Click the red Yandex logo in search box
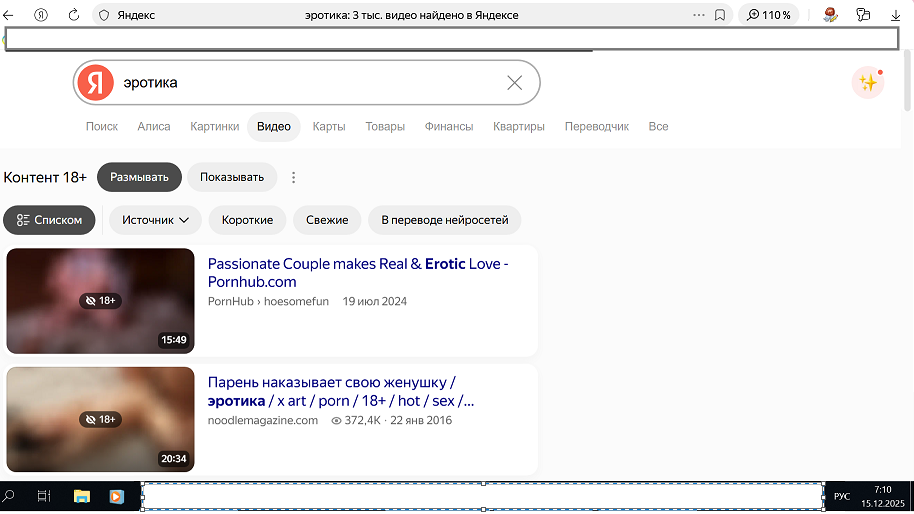The height and width of the screenshot is (514, 914). (x=96, y=83)
